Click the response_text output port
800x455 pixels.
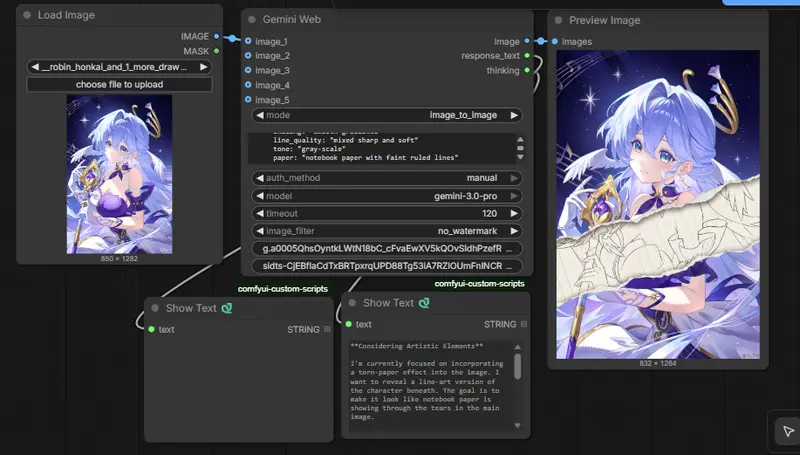tap(527, 56)
